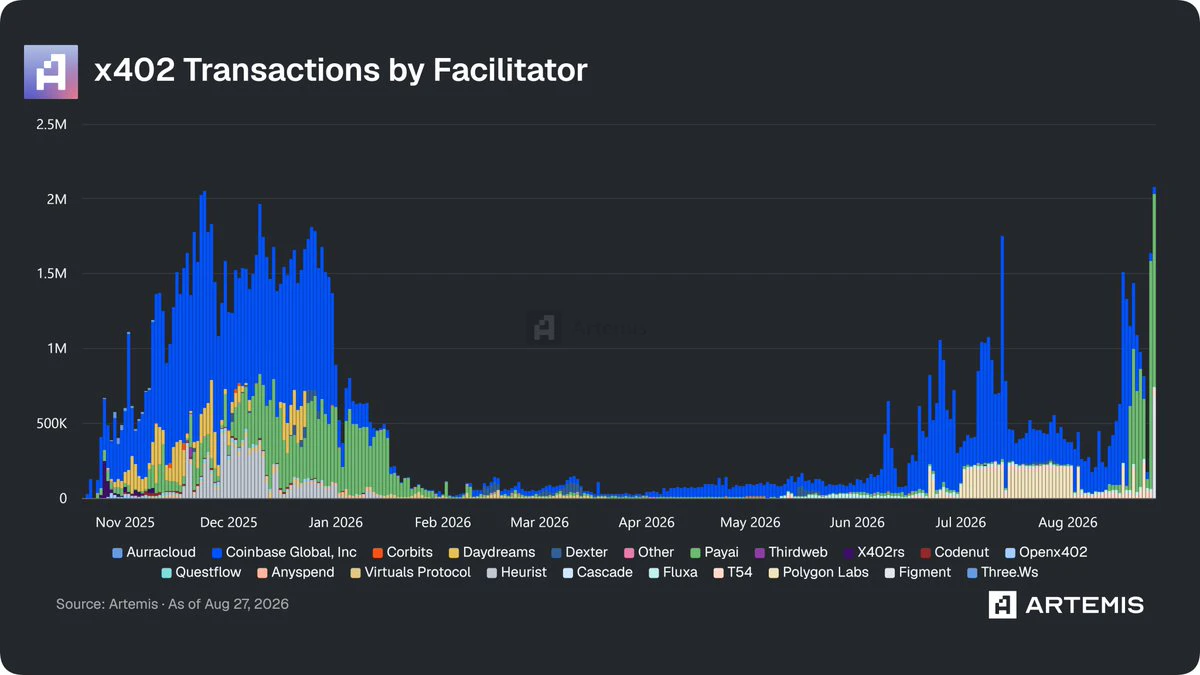The height and width of the screenshot is (675, 1200).
Task: Select the Corbits legend entry
Action: (402, 552)
